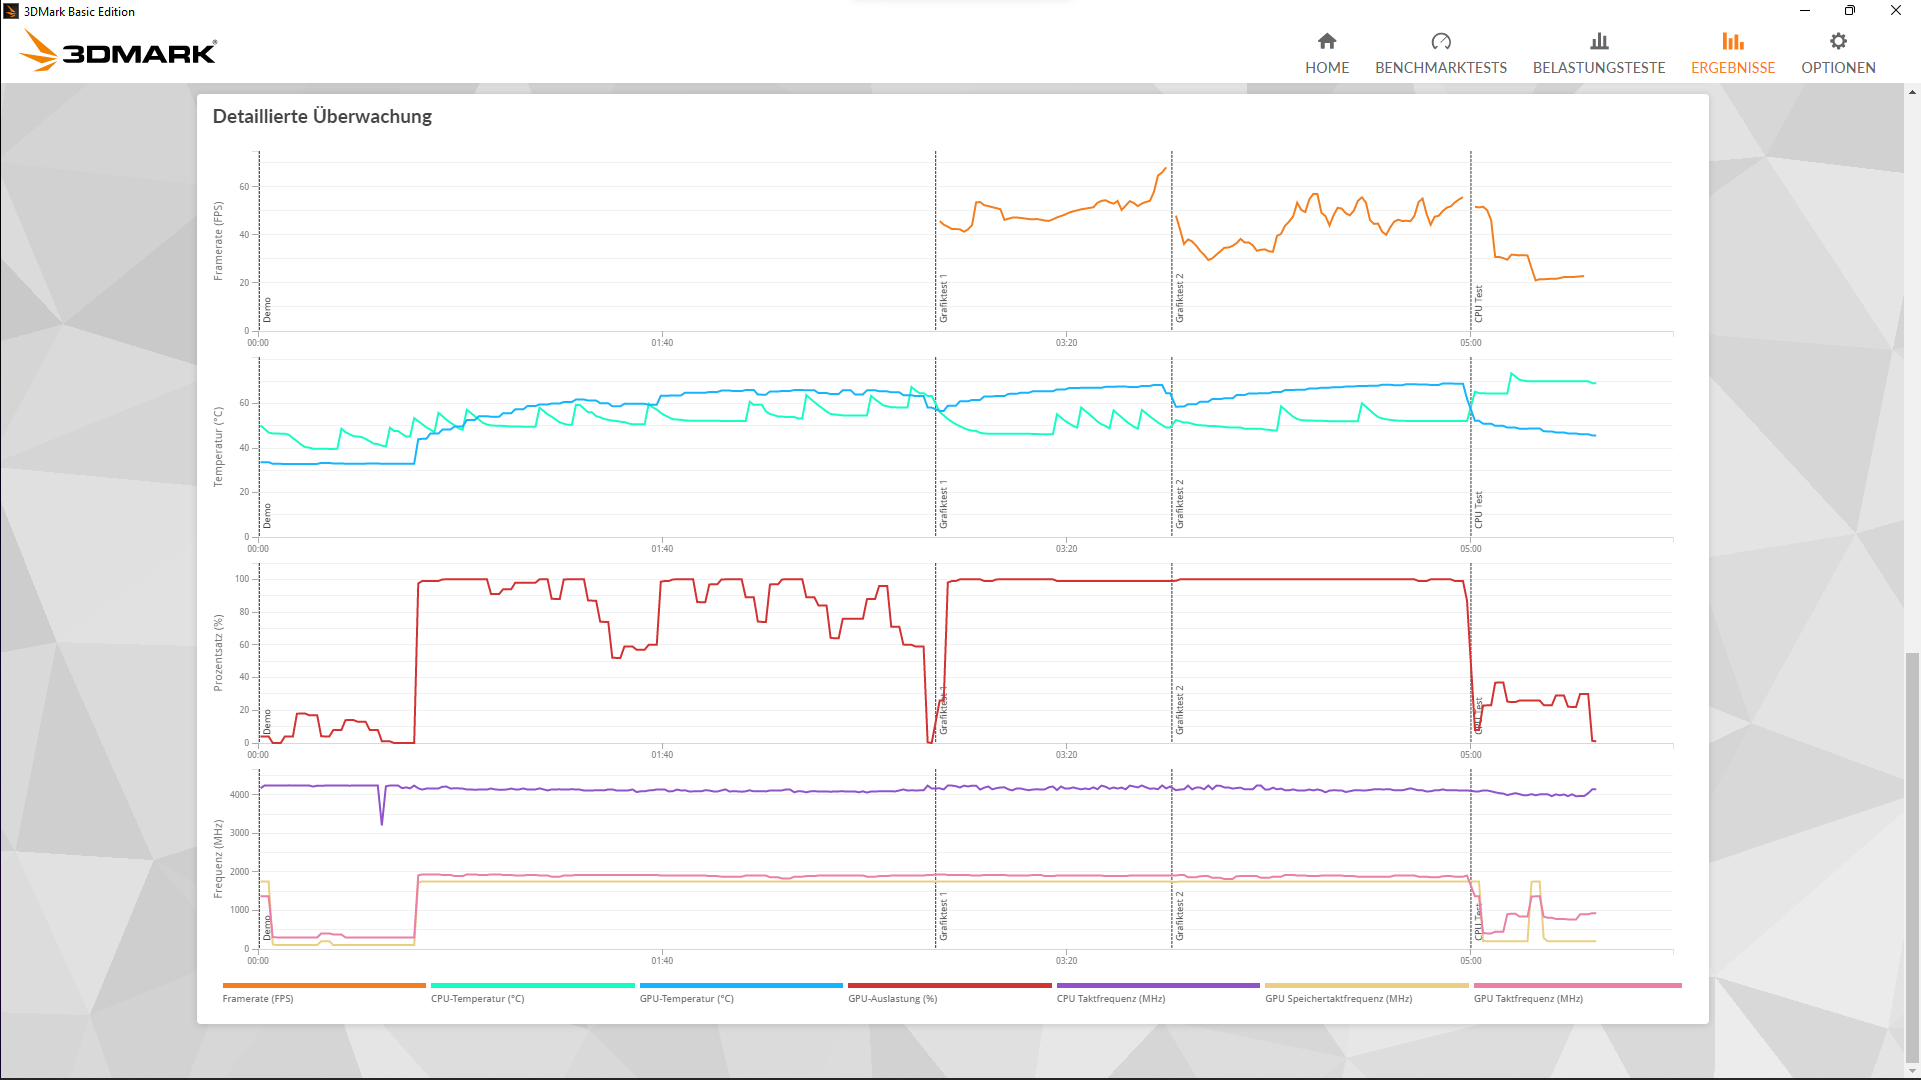1921x1080 pixels.
Task: Click the Belastungsteste bar chart icon
Action: pyautogui.click(x=1598, y=41)
